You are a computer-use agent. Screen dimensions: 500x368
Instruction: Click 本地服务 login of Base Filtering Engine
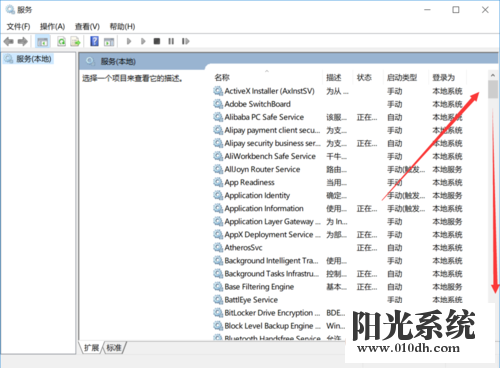click(x=447, y=287)
